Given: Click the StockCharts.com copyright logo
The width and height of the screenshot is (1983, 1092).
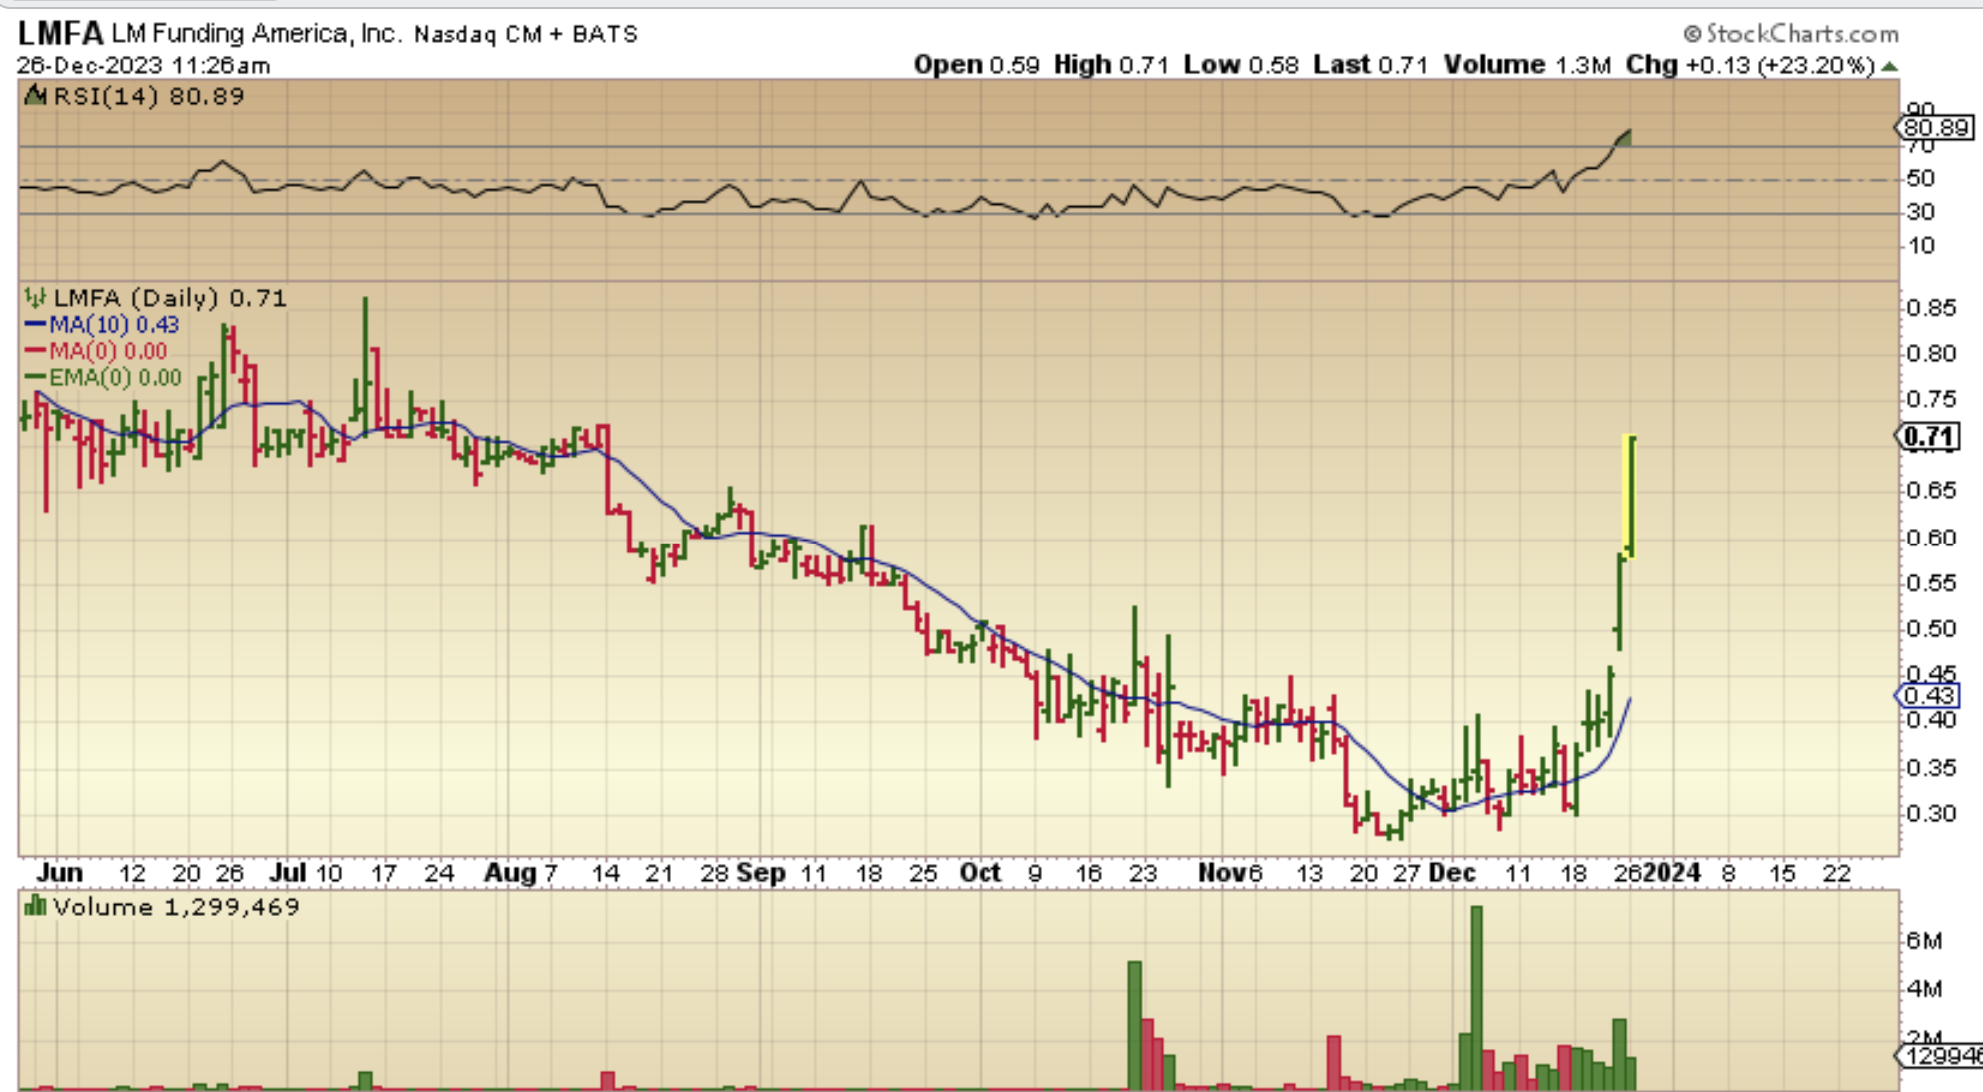Looking at the screenshot, I should click(x=1790, y=34).
